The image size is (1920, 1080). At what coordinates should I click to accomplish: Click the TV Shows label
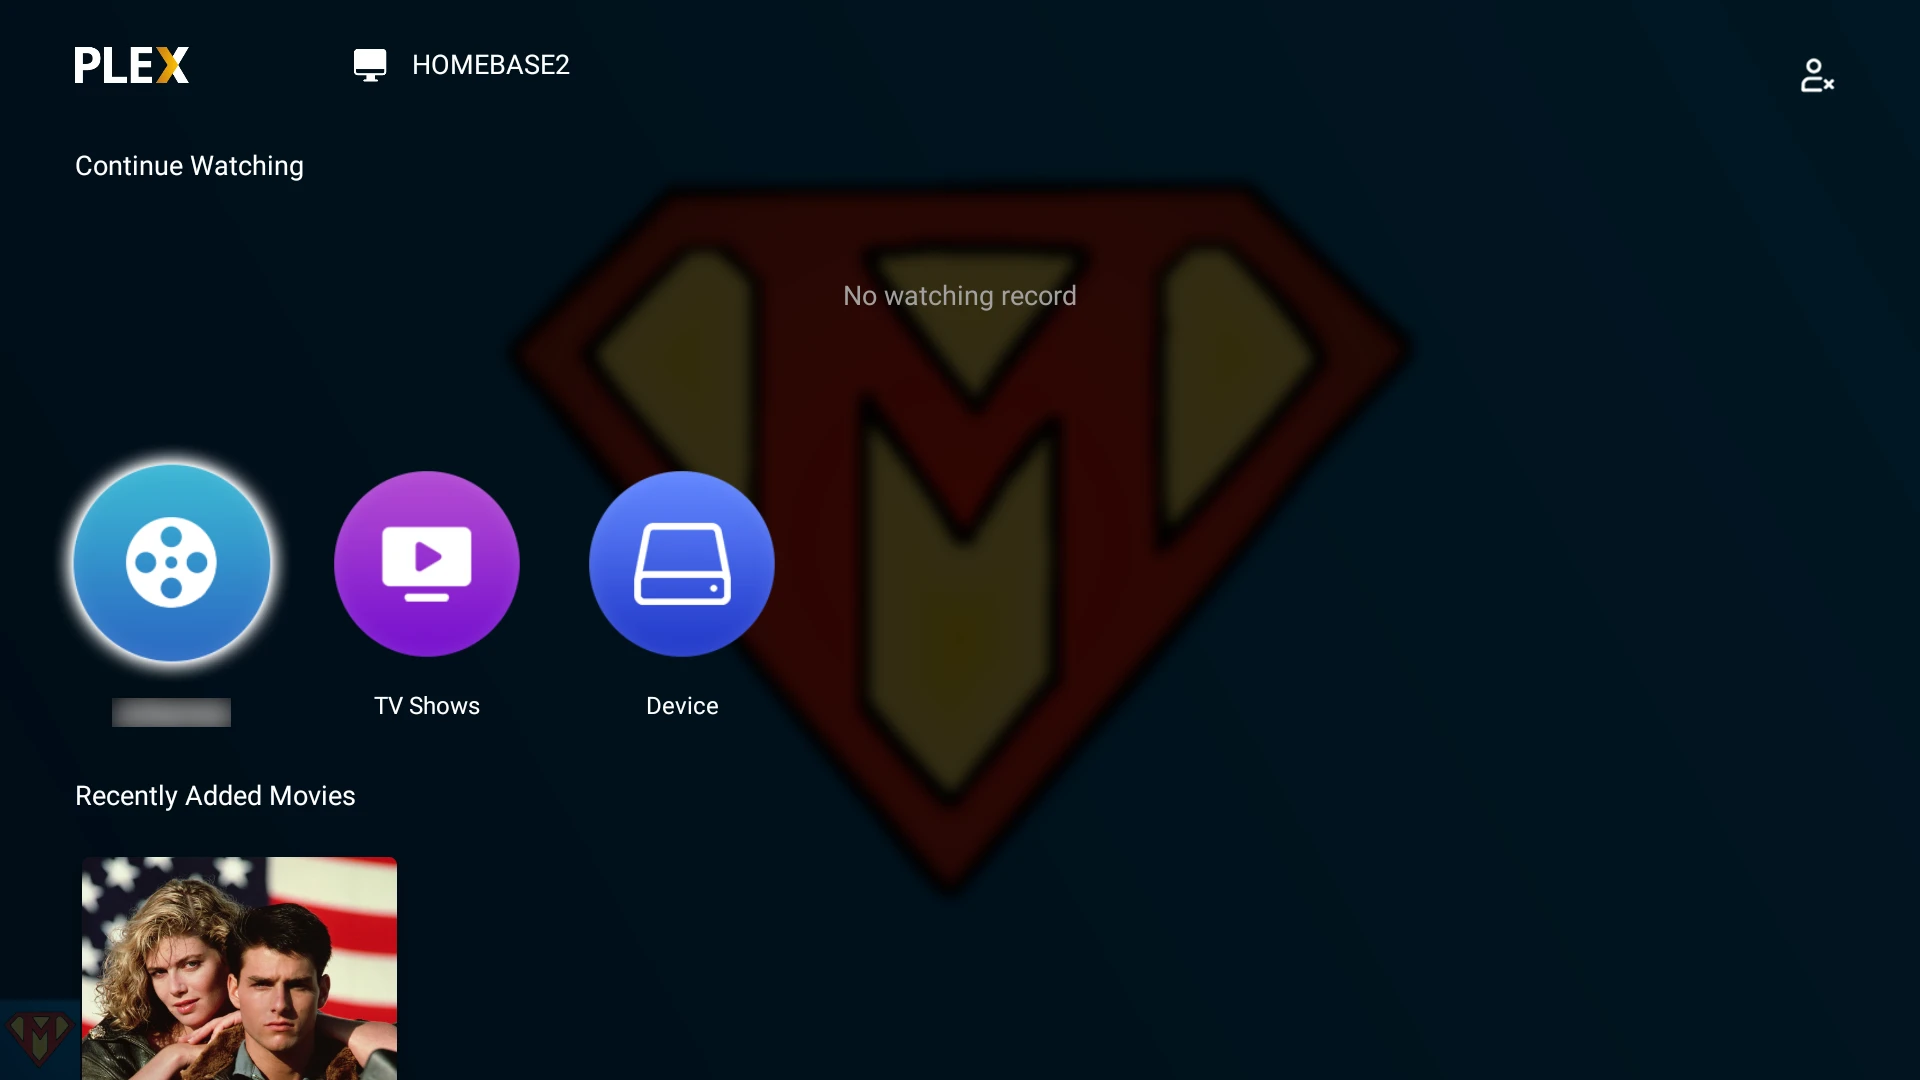(x=427, y=706)
